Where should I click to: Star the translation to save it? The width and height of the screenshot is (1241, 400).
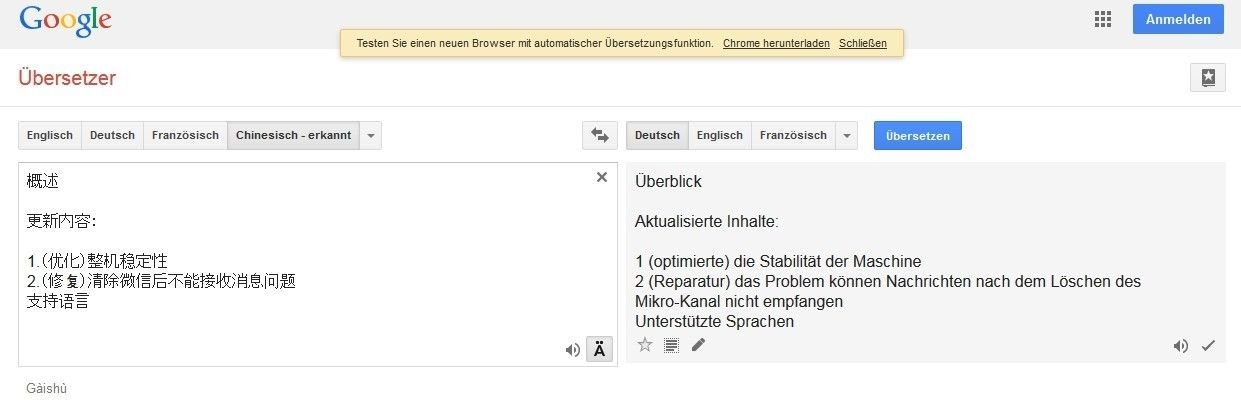point(645,345)
